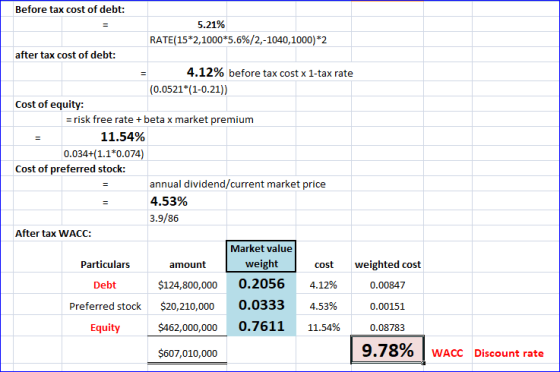The image size is (560, 372).
Task: Select the Discount rate label
Action: tap(509, 353)
